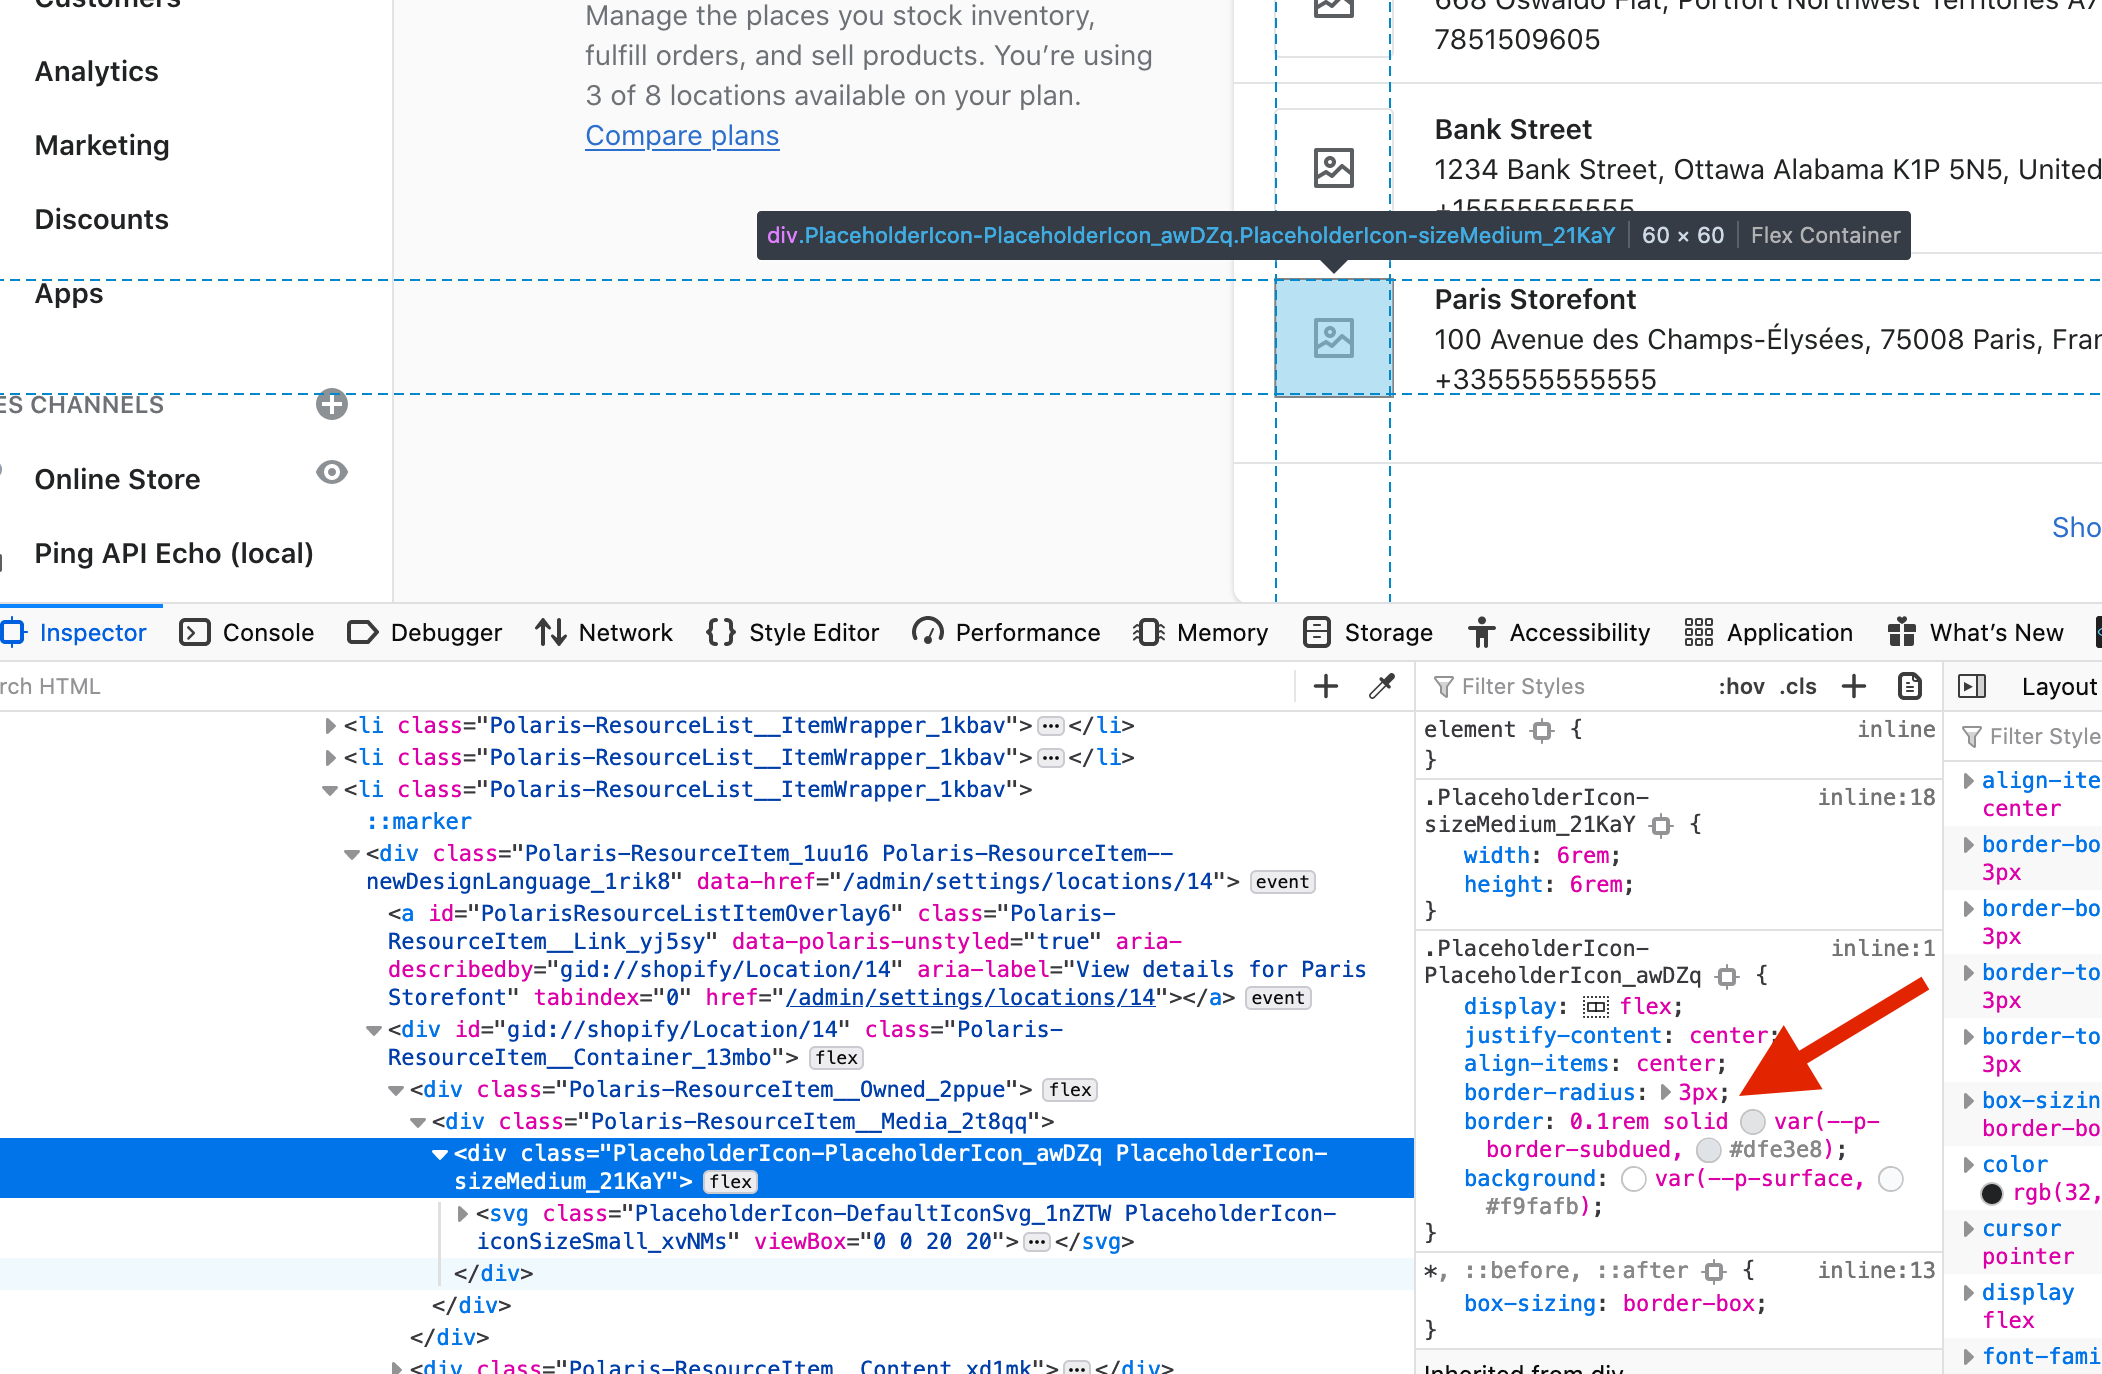Toggle visibility of Online Store channel
This screenshot has width=2102, height=1374.
pyautogui.click(x=332, y=472)
